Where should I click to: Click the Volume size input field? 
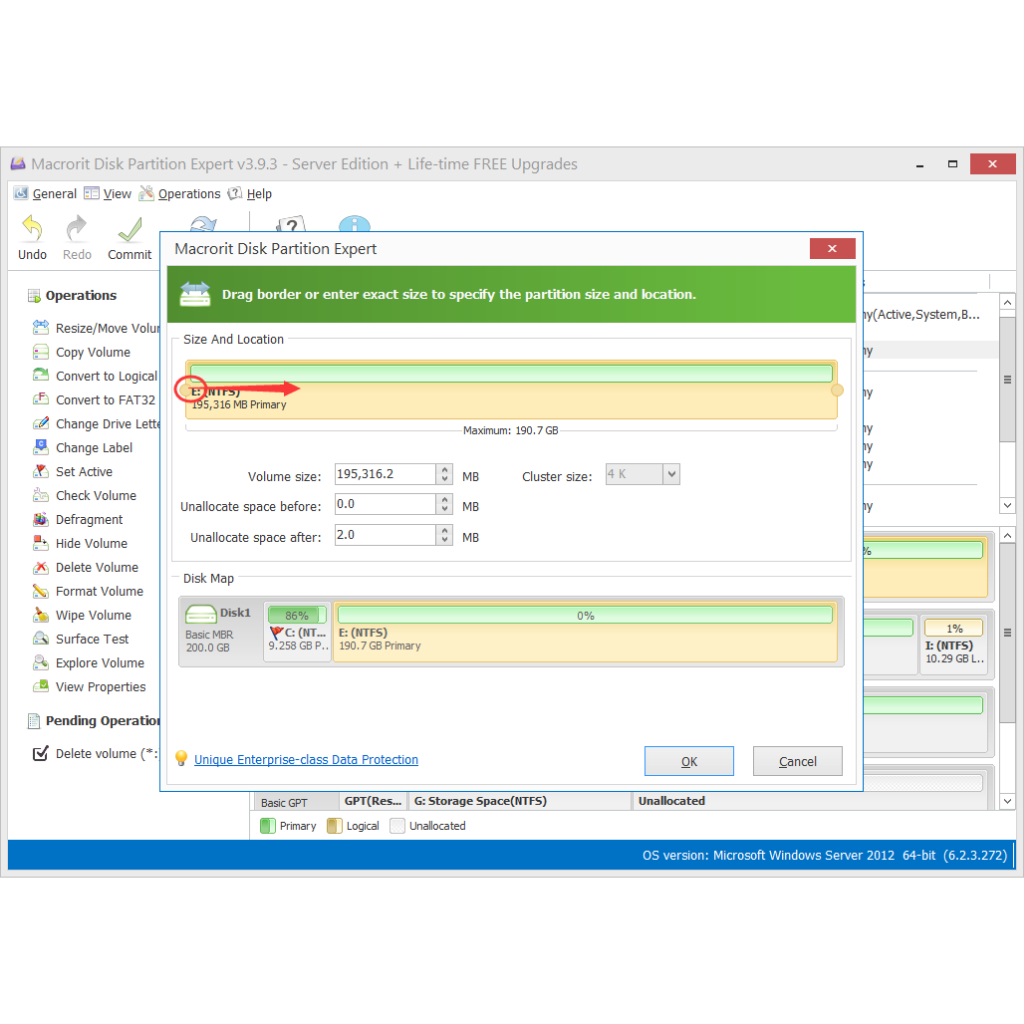[385, 474]
